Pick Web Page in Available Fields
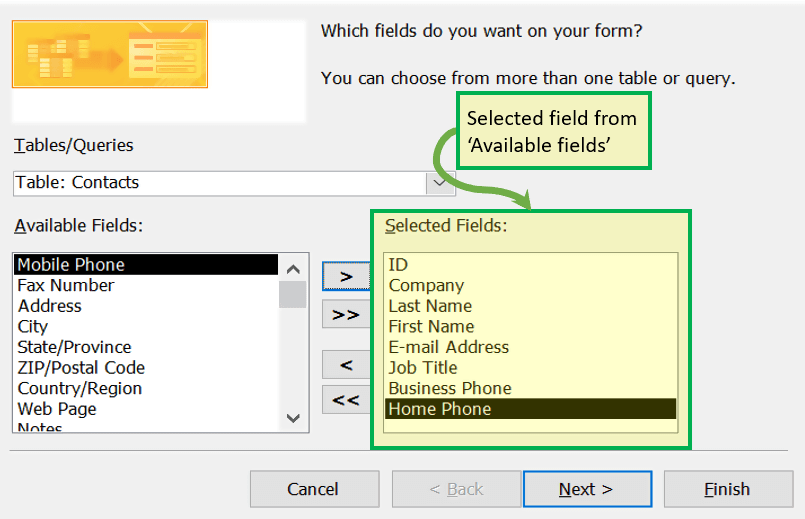The image size is (805, 519). pyautogui.click(x=146, y=409)
